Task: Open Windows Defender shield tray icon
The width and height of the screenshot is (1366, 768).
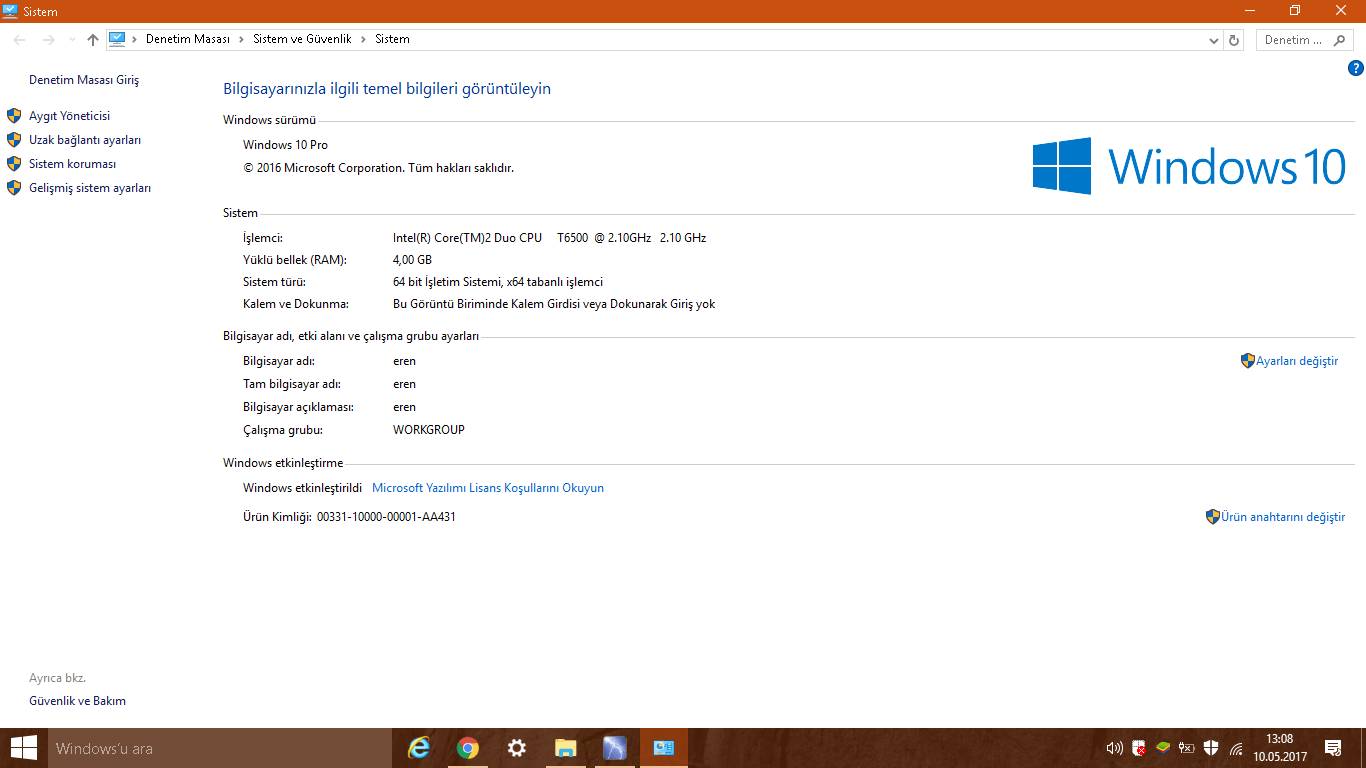Action: pyautogui.click(x=1211, y=747)
